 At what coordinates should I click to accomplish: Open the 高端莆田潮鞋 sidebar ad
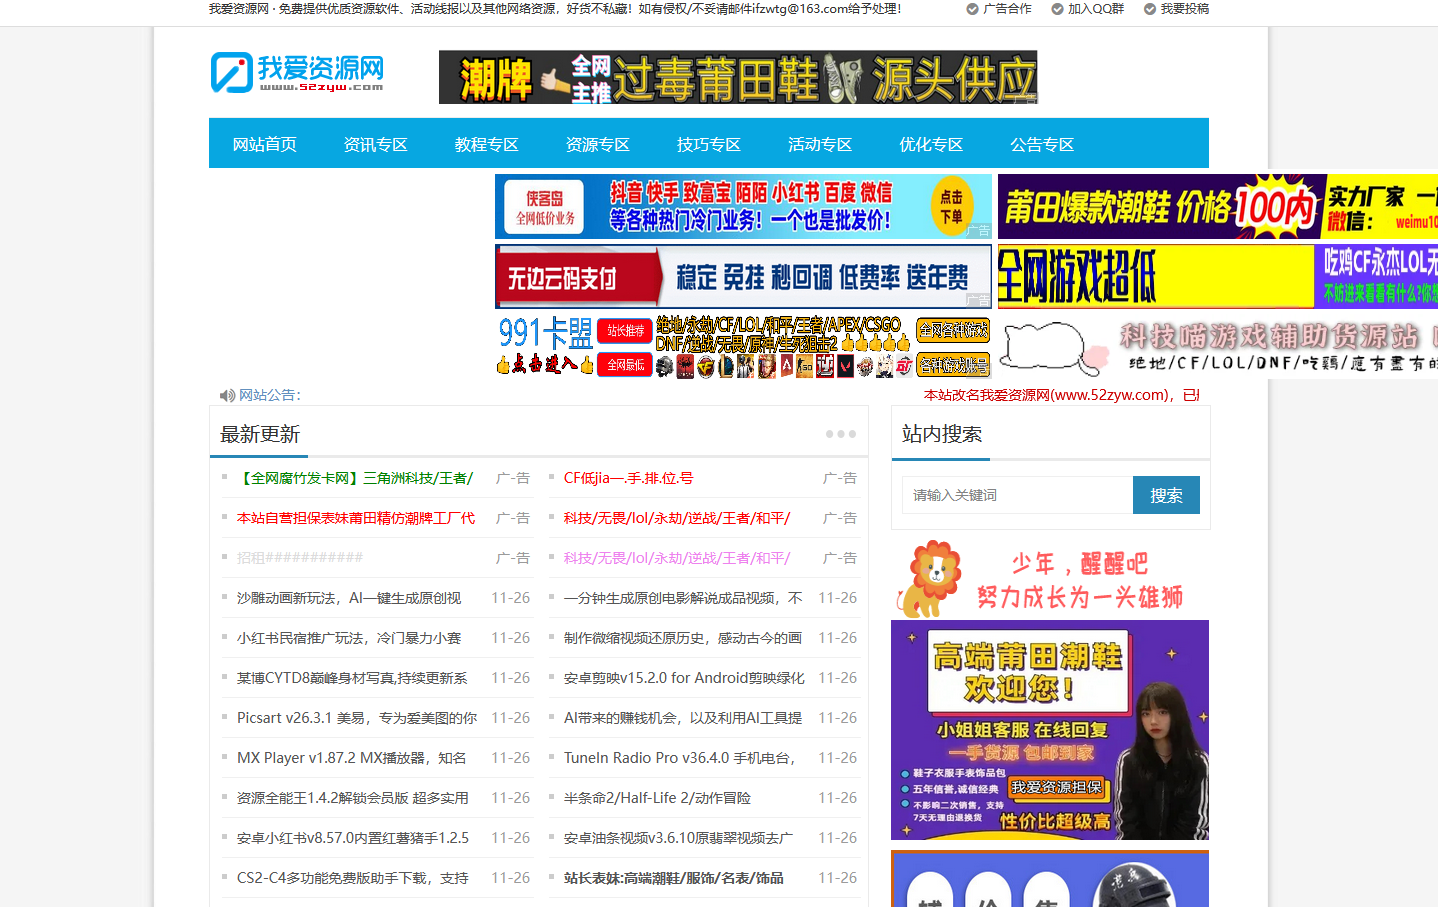[x=1050, y=730]
